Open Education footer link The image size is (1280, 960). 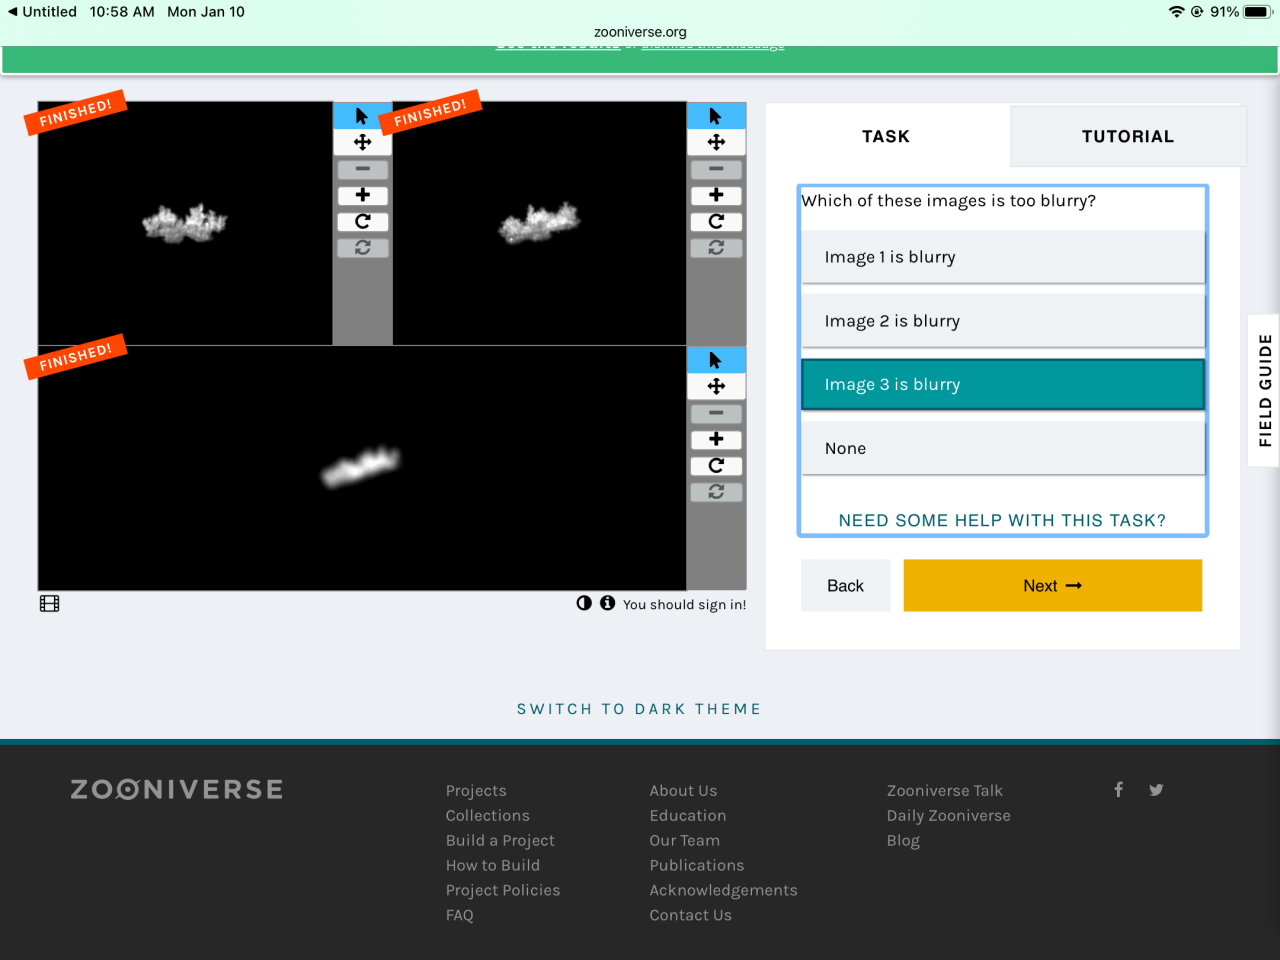[688, 816]
